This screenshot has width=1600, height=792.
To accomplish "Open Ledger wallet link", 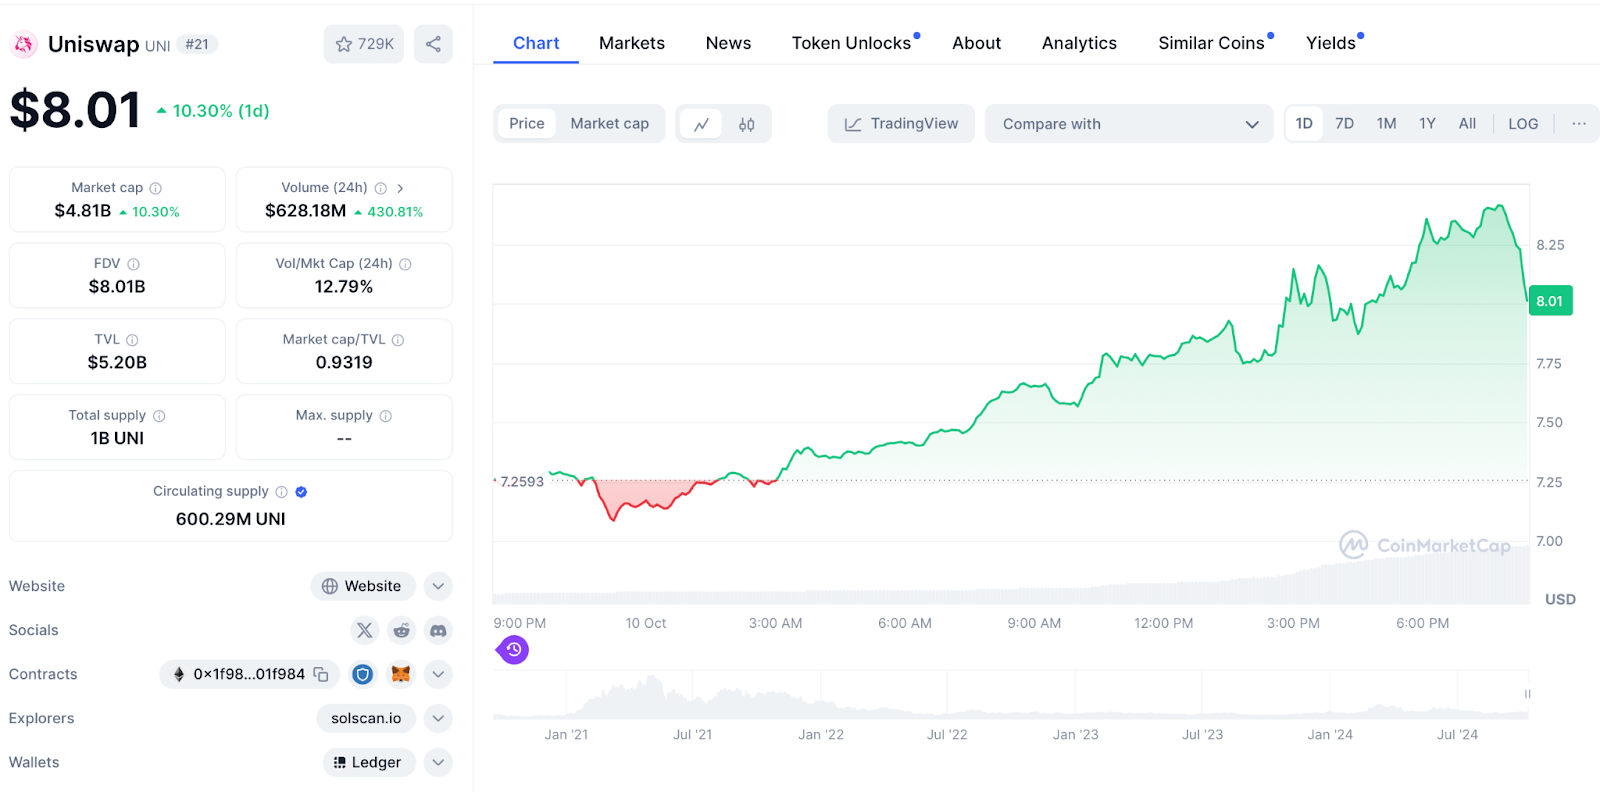I will pos(368,762).
